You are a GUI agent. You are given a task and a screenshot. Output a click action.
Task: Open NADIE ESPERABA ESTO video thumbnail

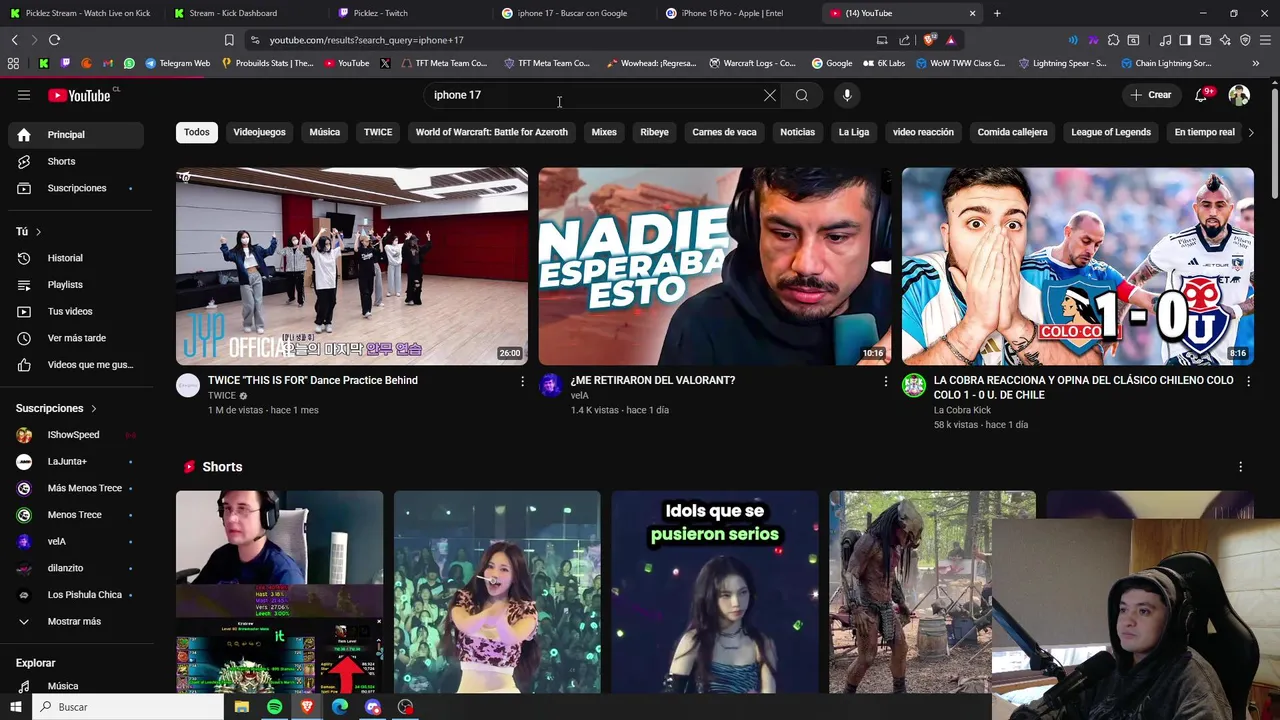715,266
